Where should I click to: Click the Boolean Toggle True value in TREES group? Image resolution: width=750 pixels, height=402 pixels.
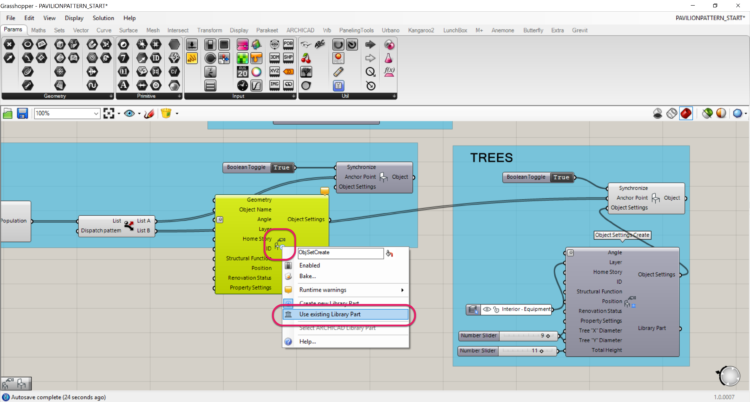tap(562, 177)
